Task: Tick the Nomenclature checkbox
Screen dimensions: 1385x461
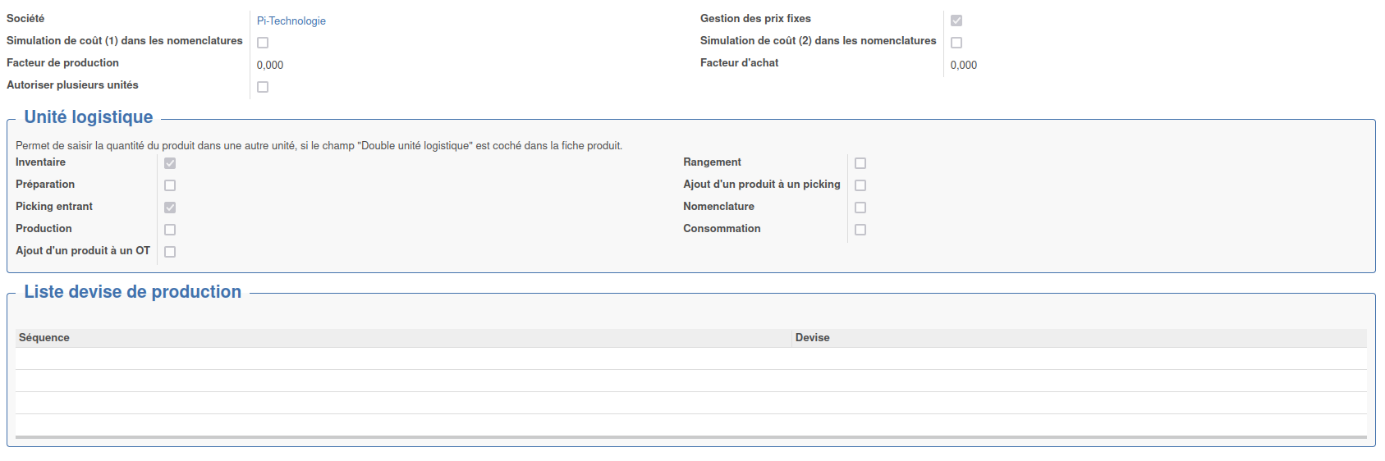Action: 860,207
